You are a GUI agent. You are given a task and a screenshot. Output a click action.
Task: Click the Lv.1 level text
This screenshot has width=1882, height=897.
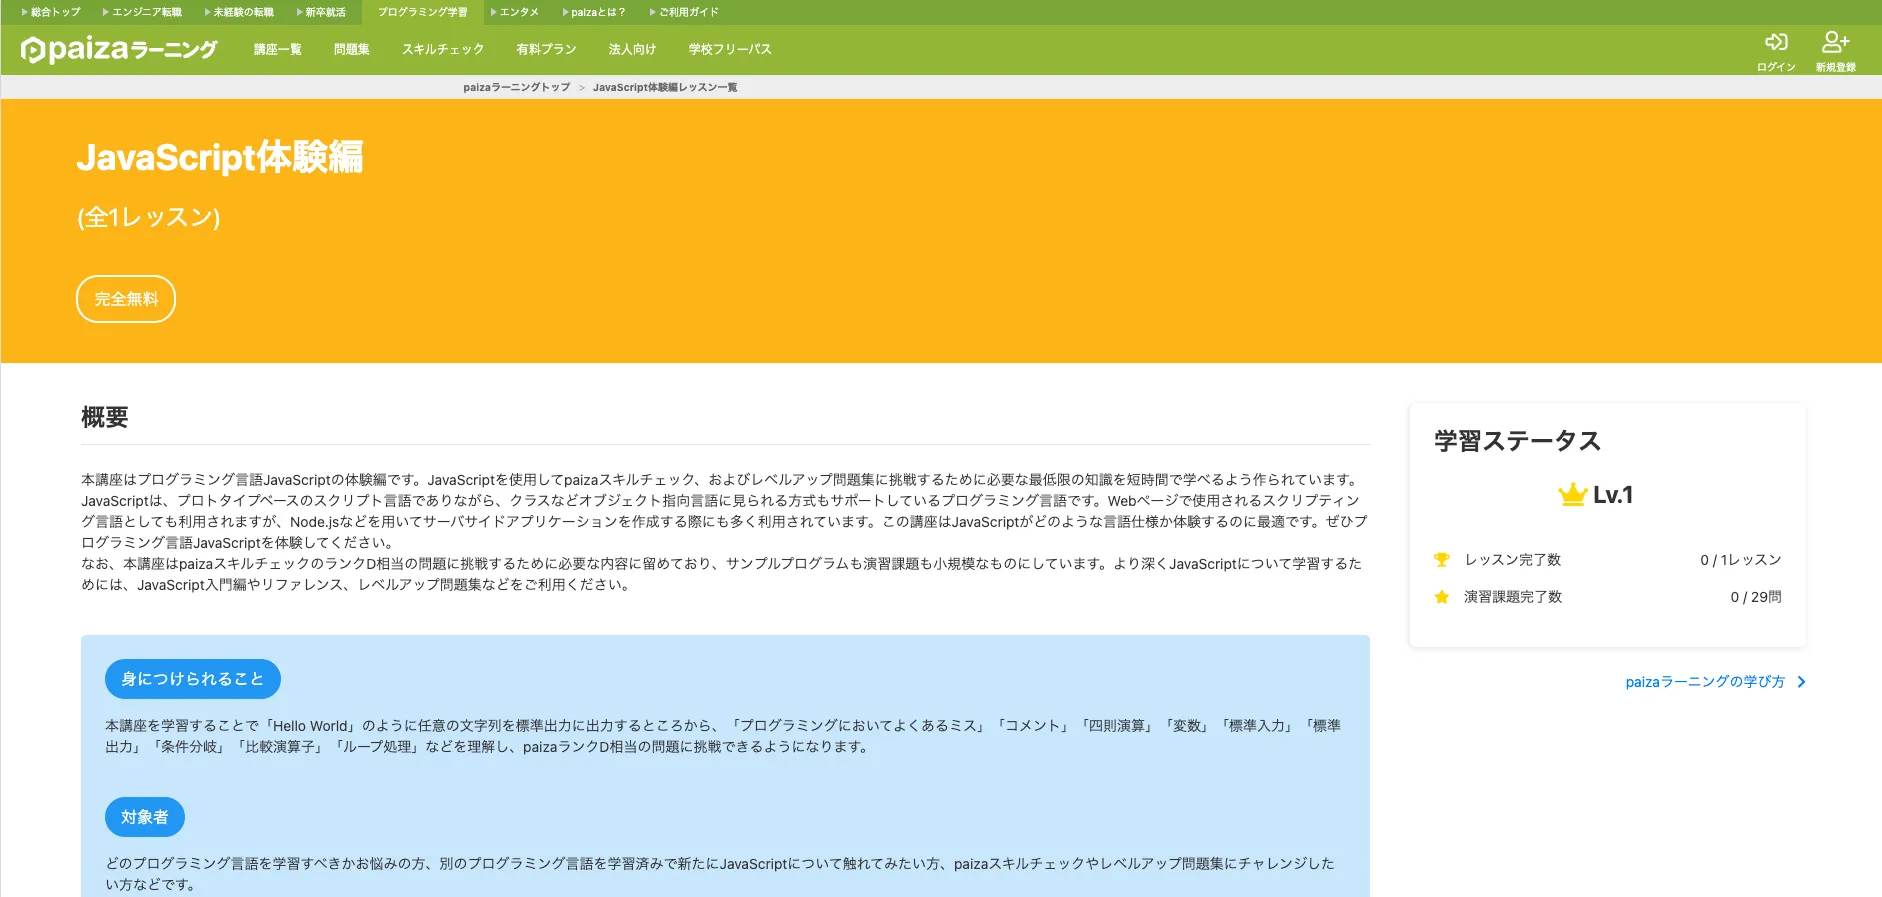pos(1613,495)
